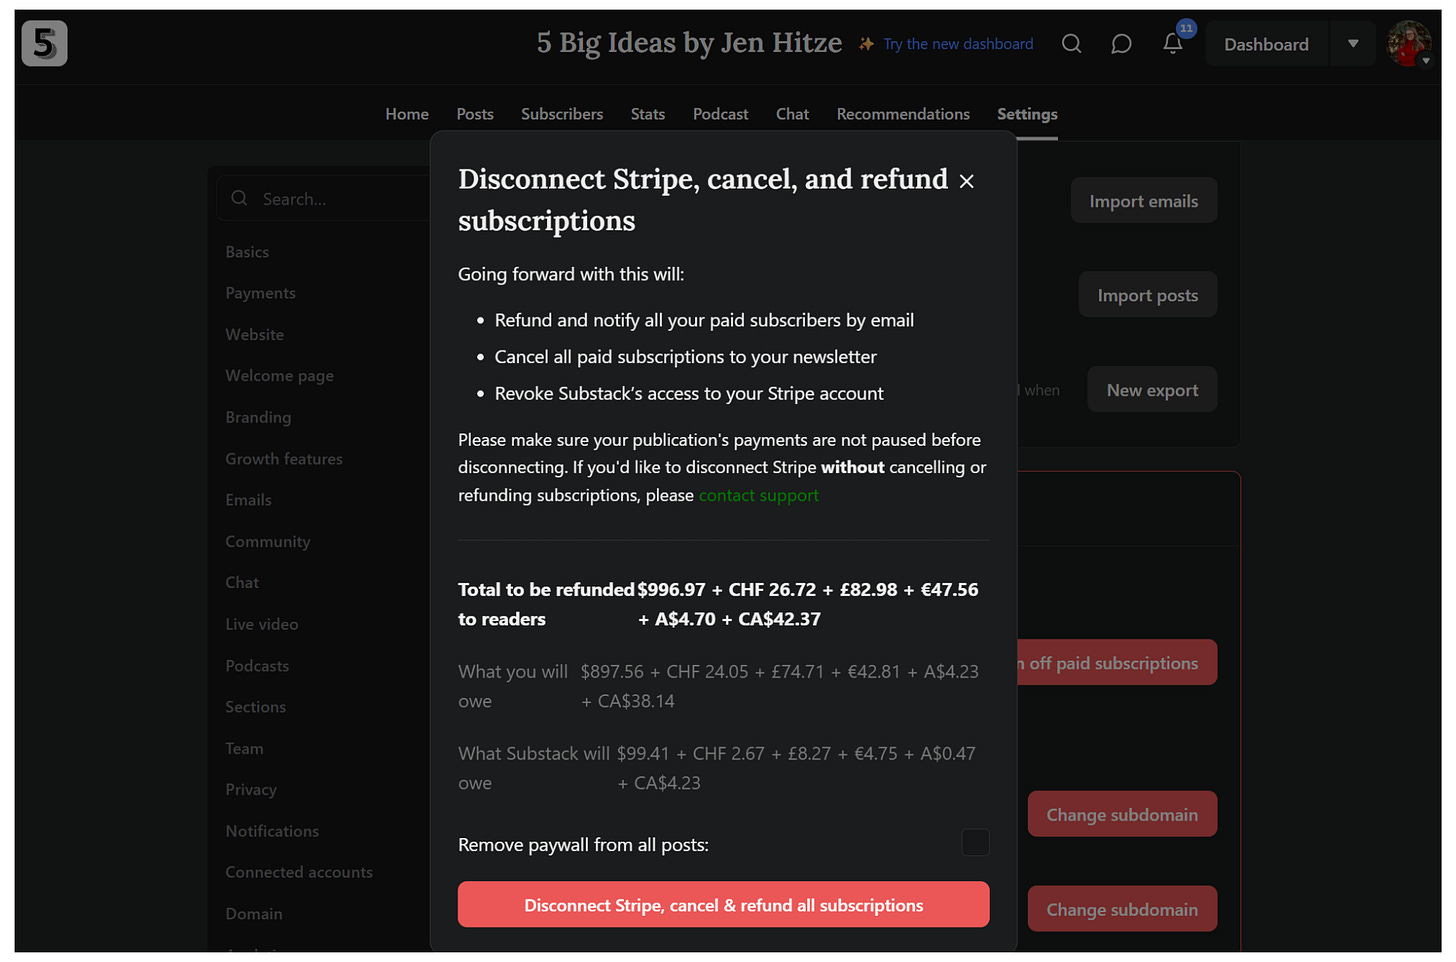Click the 5 Big Ideas by Jen Hitze title
1456x962 pixels.
(689, 43)
